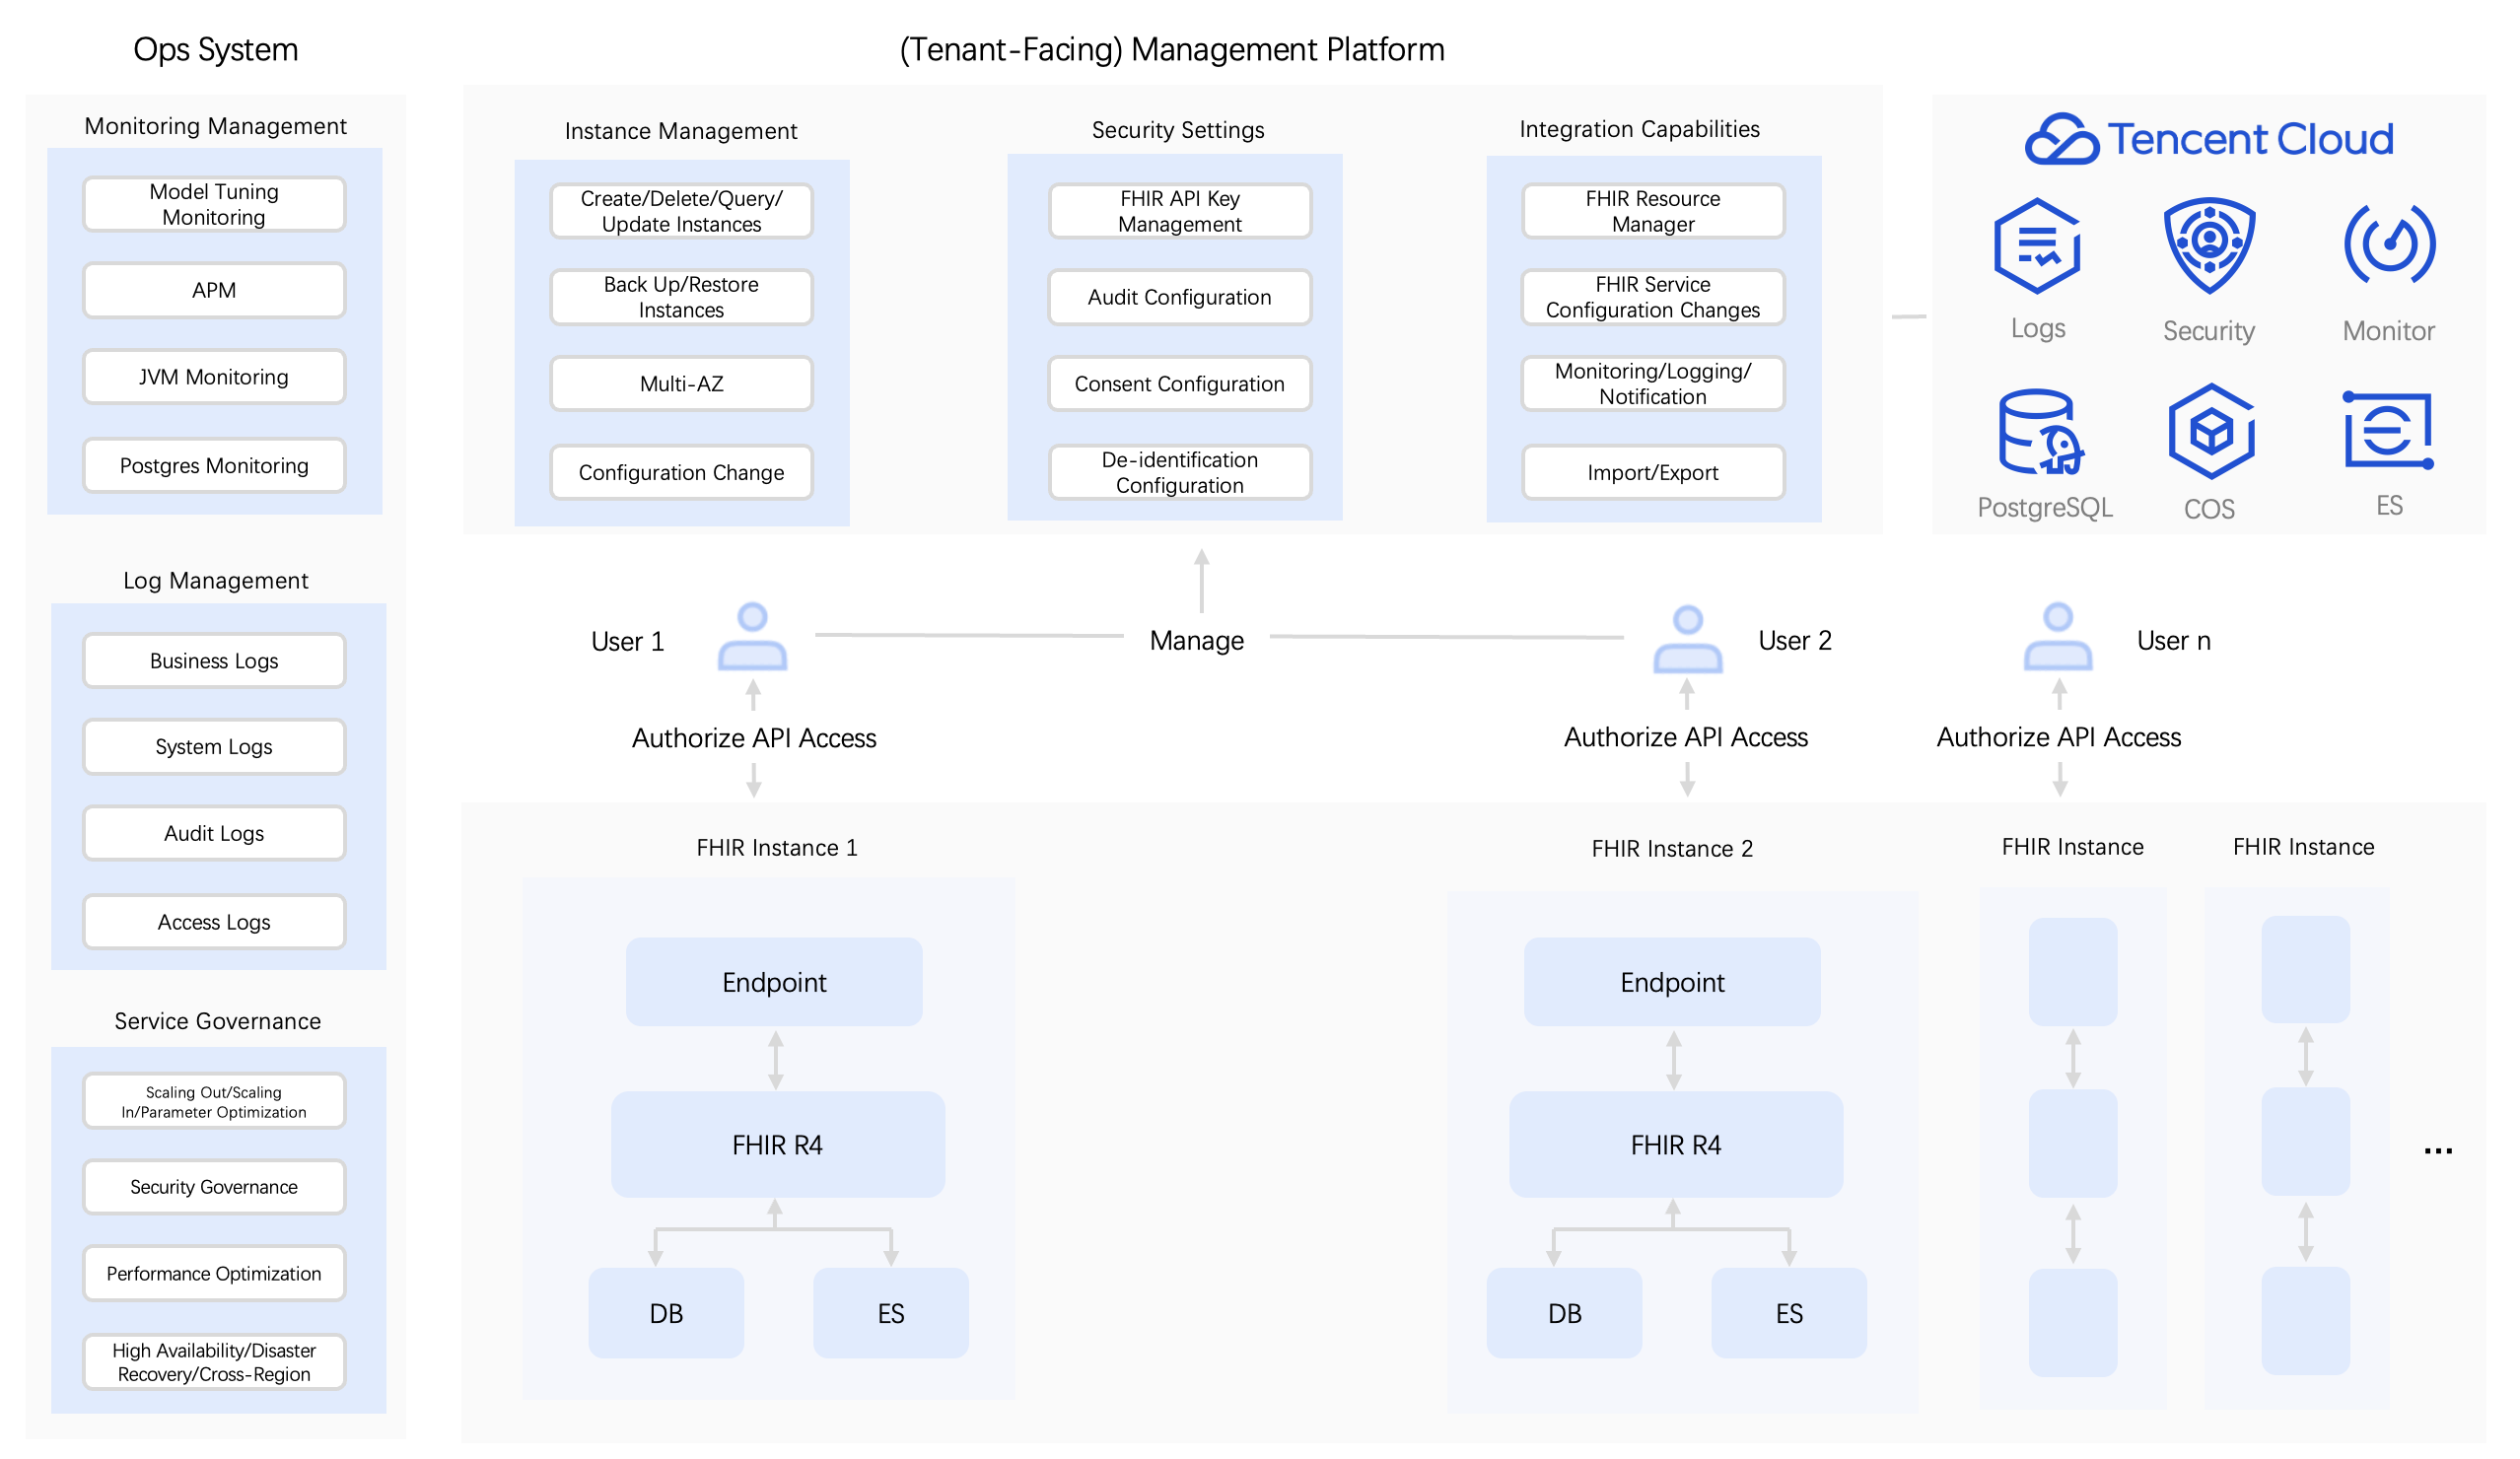Open JVM Monitoring box
This screenshot has width=2520, height=1459.
point(214,377)
